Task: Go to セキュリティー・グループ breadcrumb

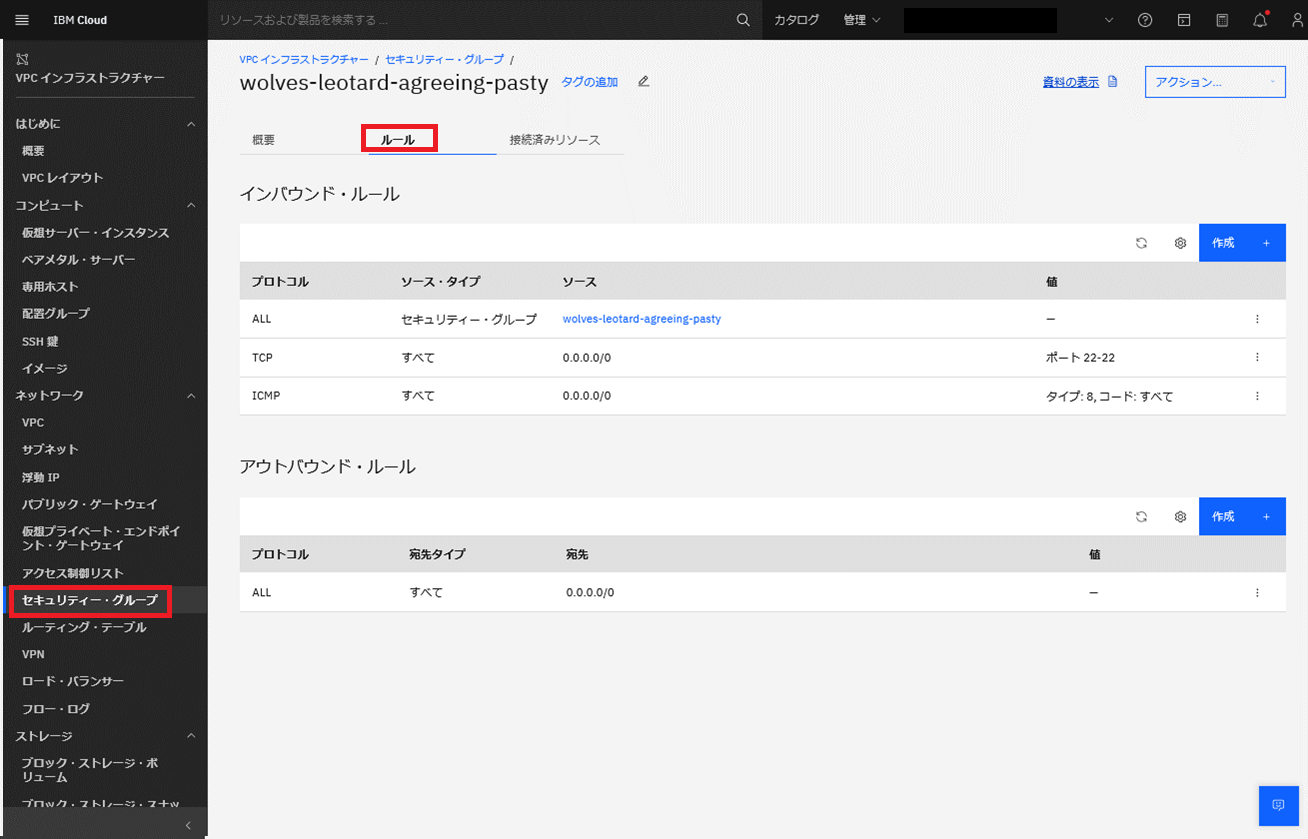Action: click(445, 60)
